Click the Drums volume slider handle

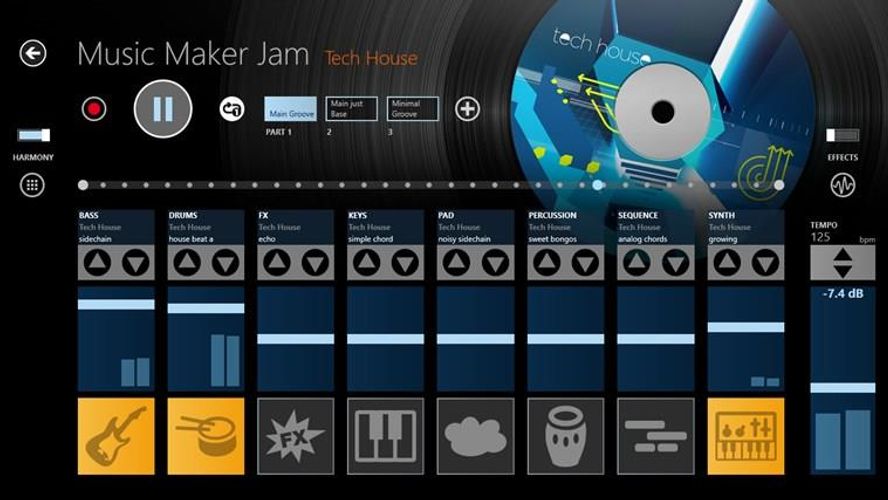pos(206,309)
